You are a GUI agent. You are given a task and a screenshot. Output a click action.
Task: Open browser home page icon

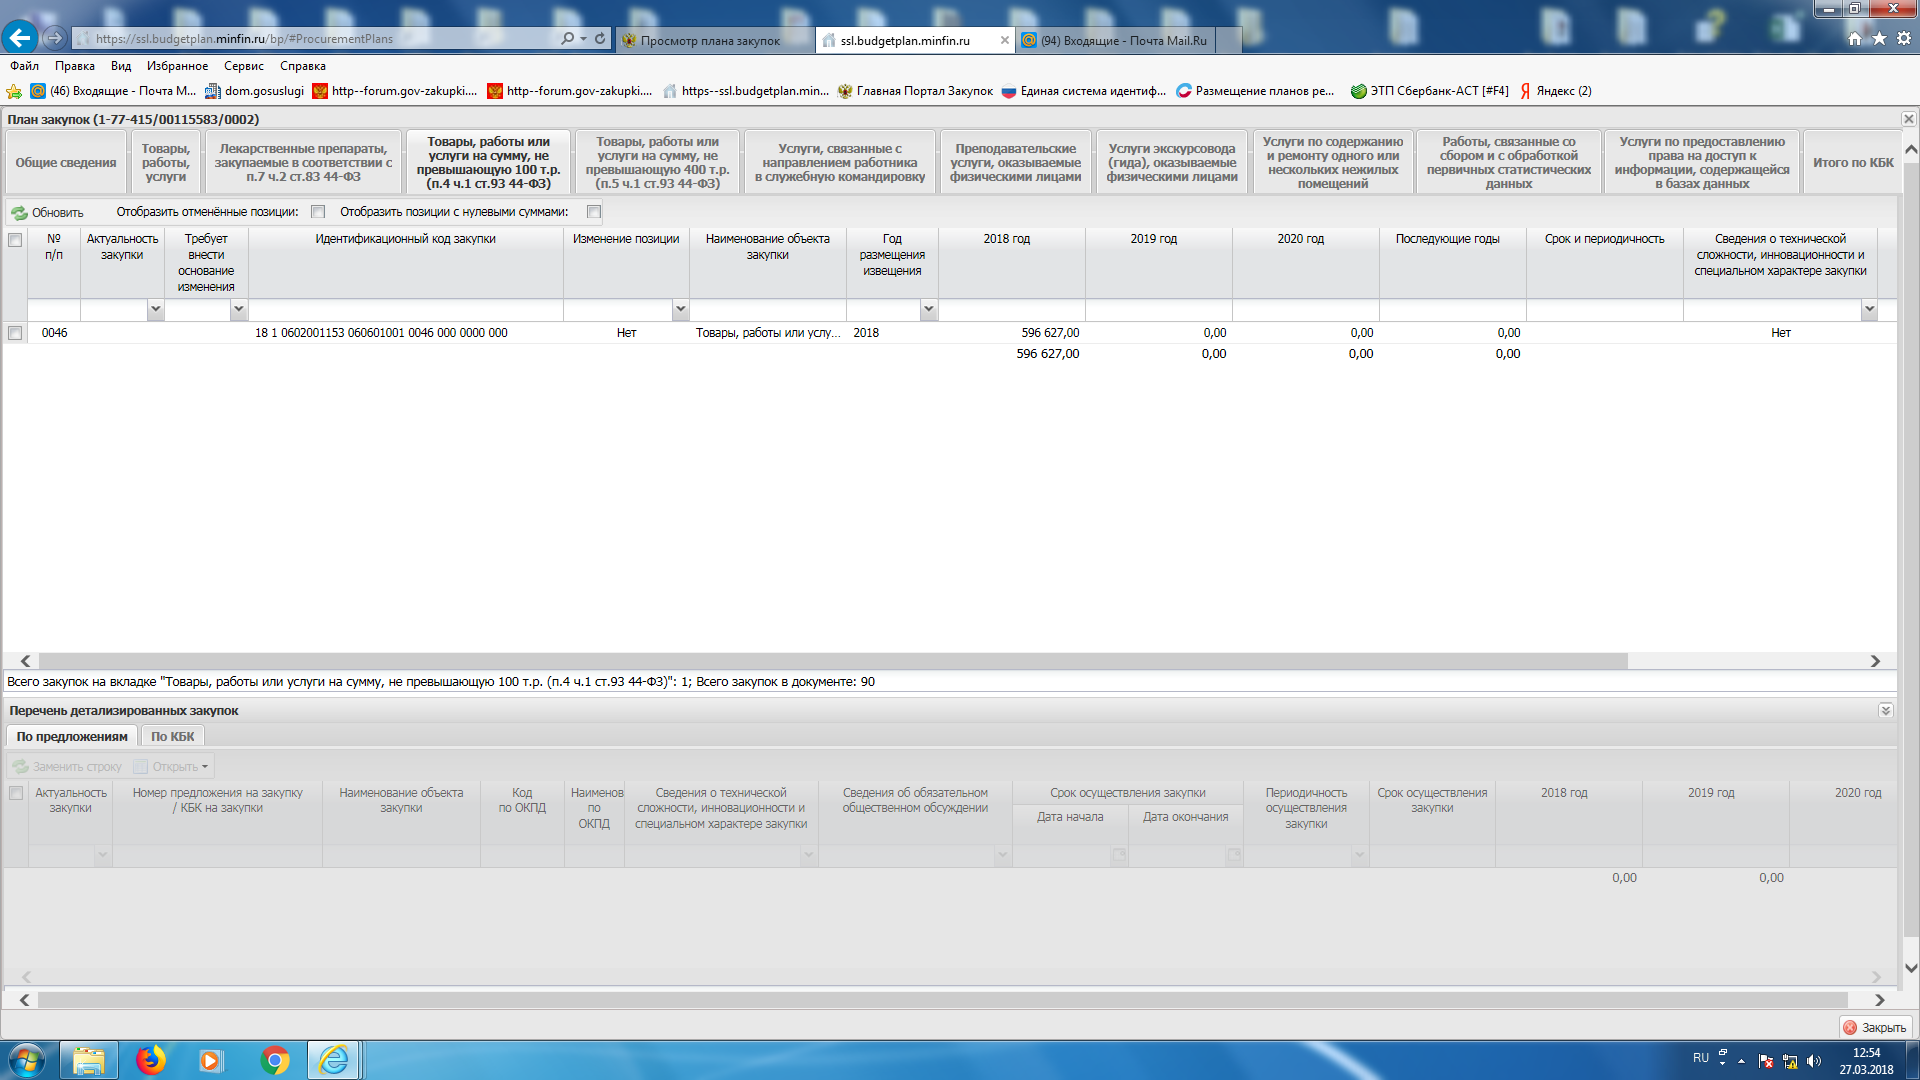point(1855,38)
